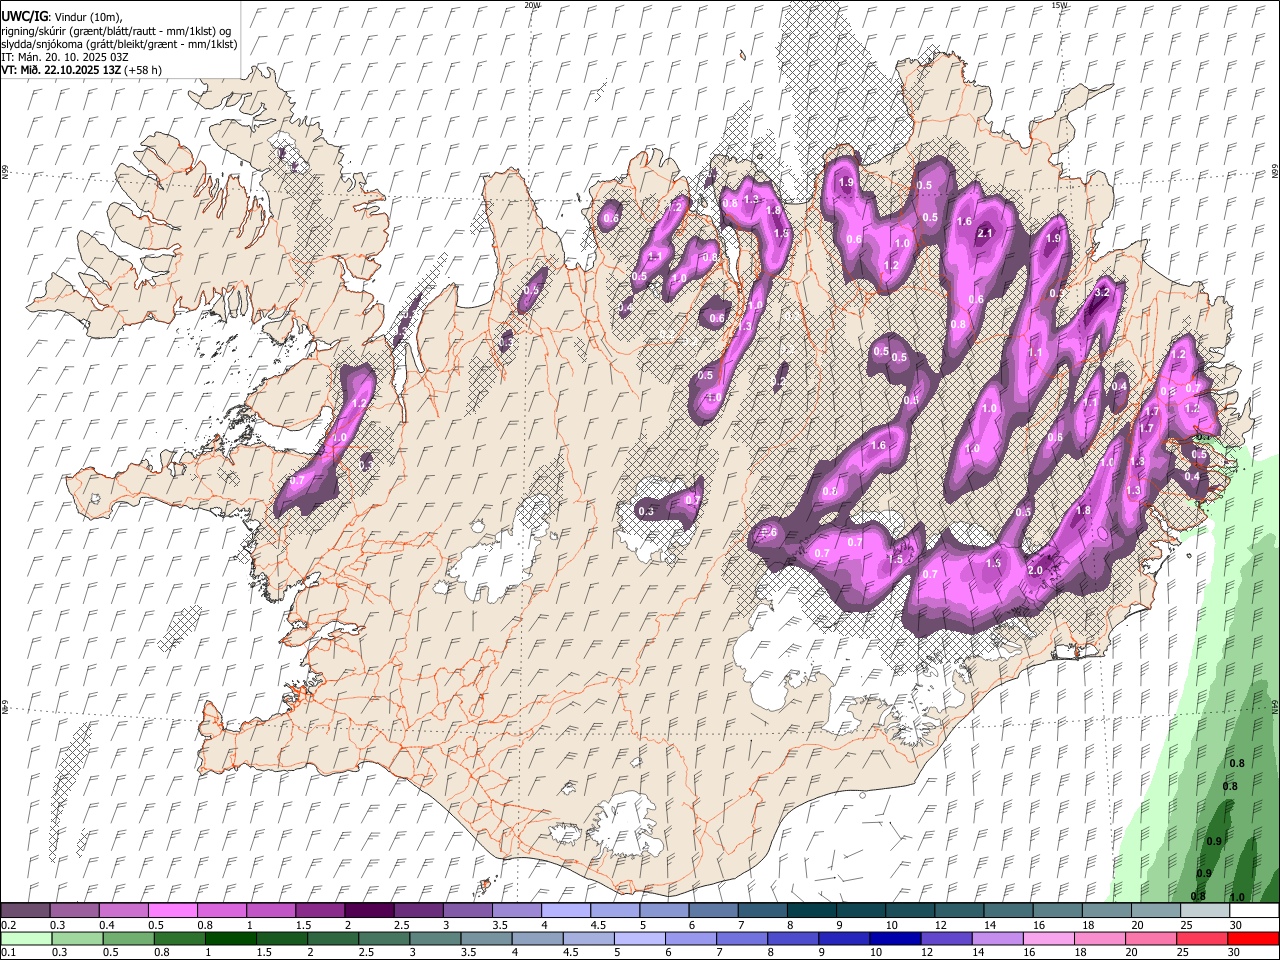The height and width of the screenshot is (960, 1280).
Task: Click the '2.0' snowfall value on the map
Action: [1035, 570]
